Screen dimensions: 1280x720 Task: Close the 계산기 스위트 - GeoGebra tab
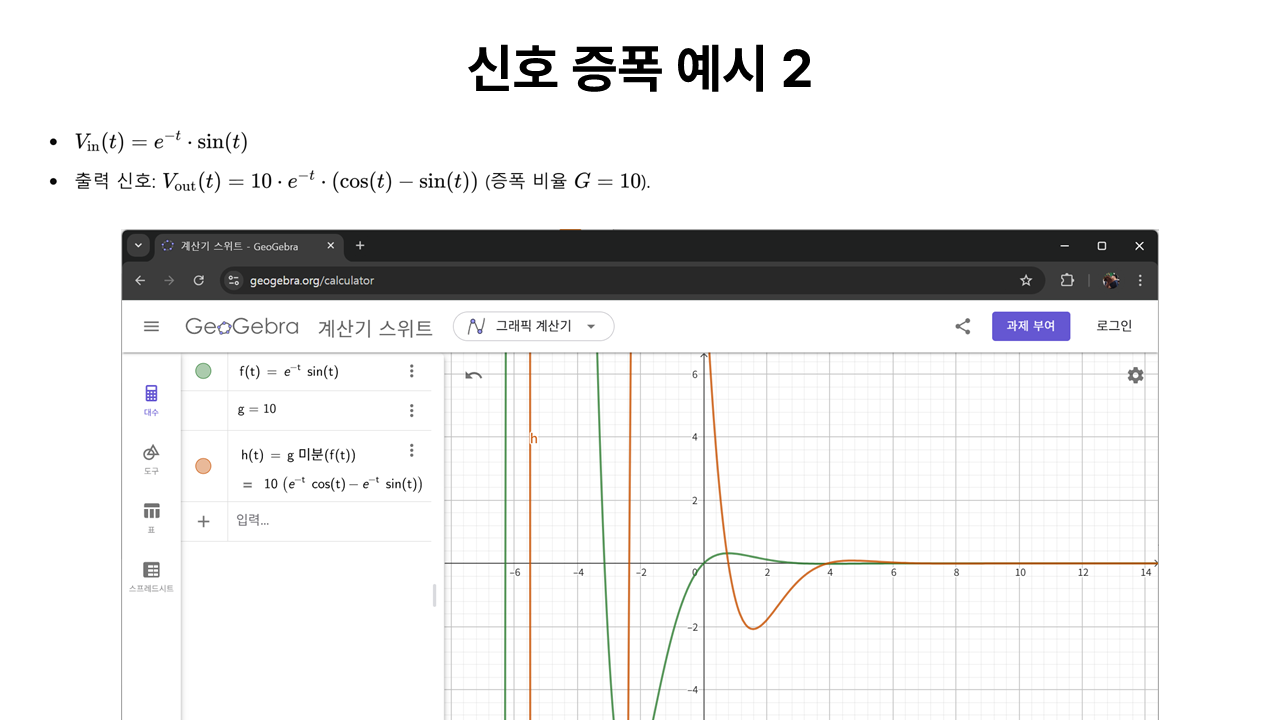pos(330,246)
